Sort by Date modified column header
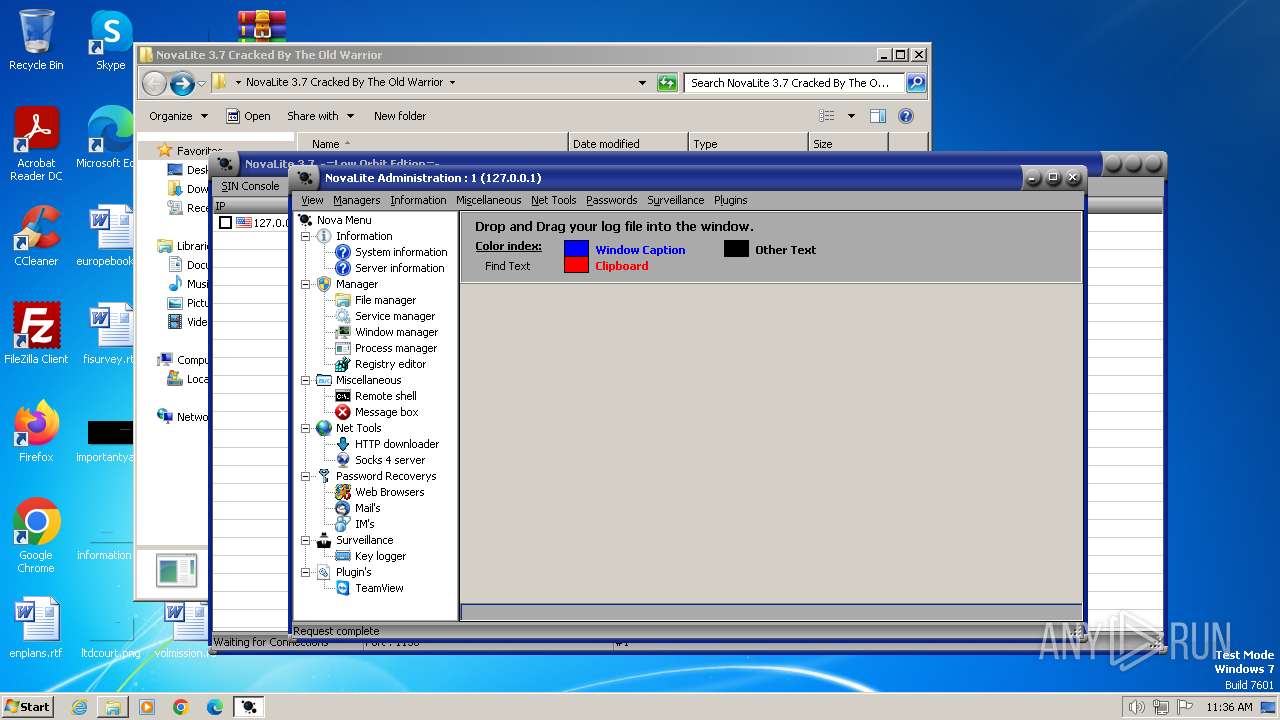This screenshot has width=1280, height=720. click(628, 144)
